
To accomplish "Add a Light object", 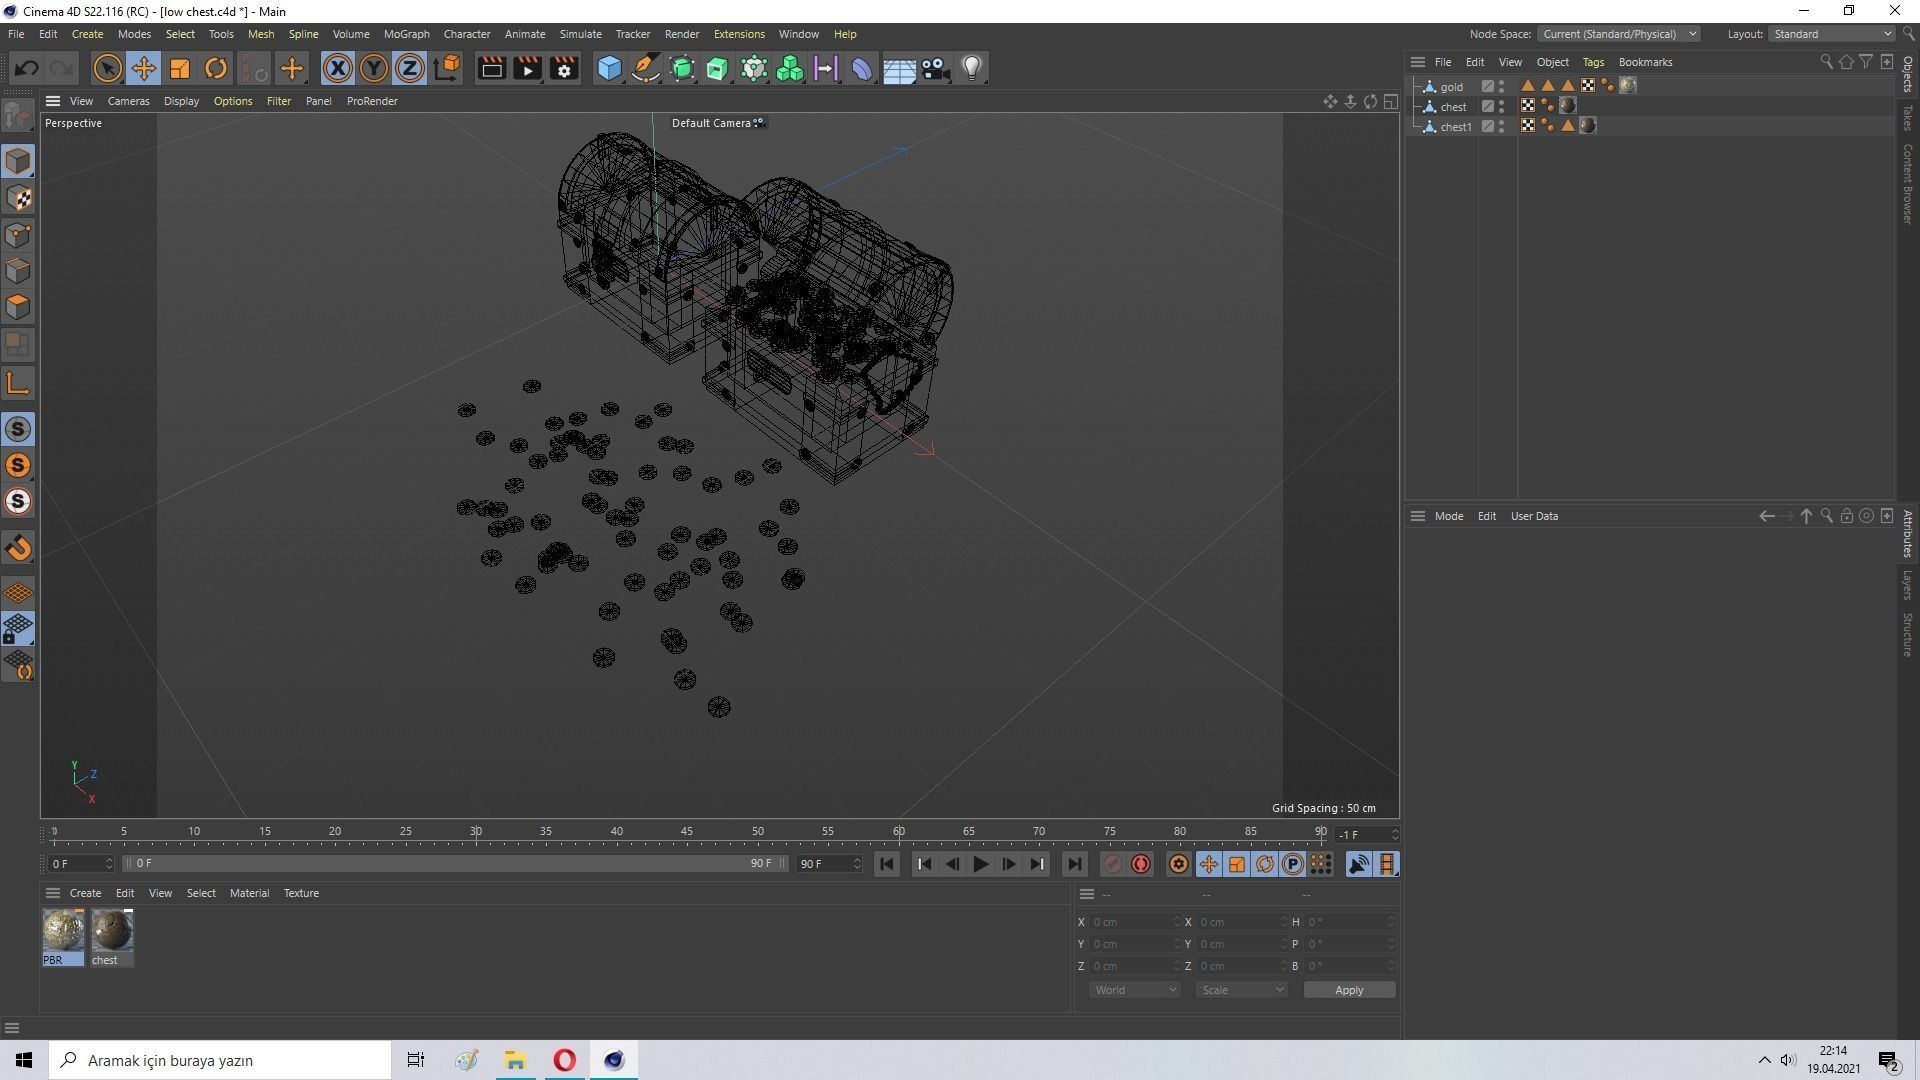I will [x=972, y=68].
